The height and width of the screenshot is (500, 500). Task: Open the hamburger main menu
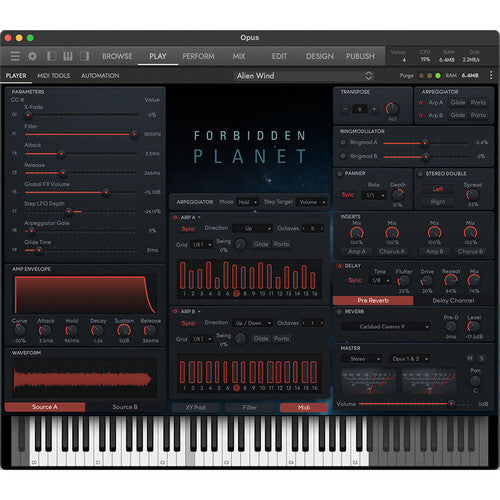pyautogui.click(x=15, y=56)
